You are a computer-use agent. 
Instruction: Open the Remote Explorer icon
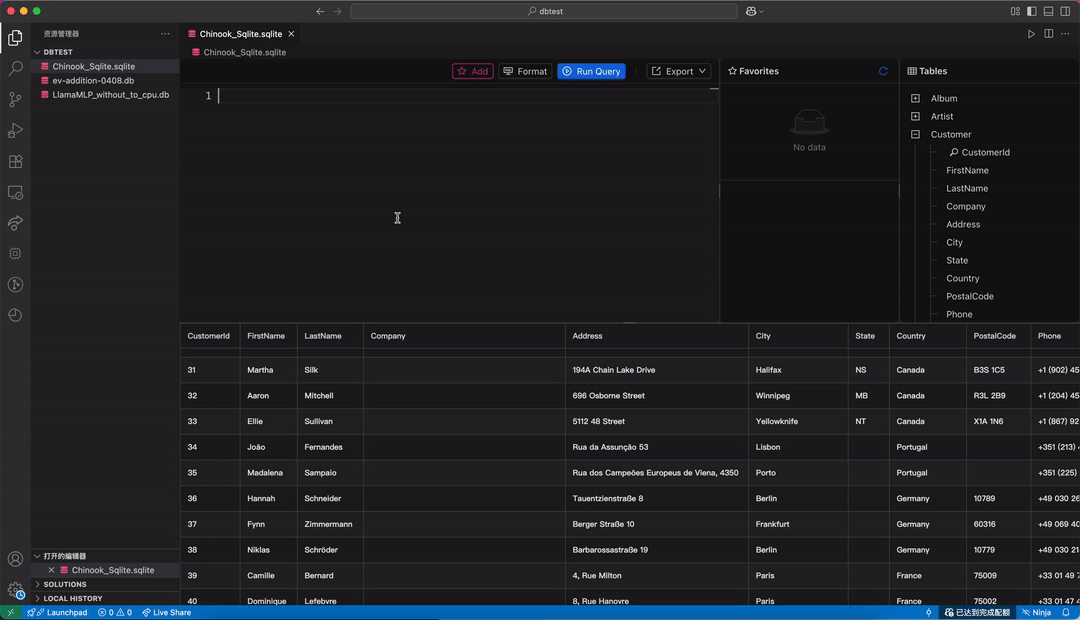[x=15, y=192]
